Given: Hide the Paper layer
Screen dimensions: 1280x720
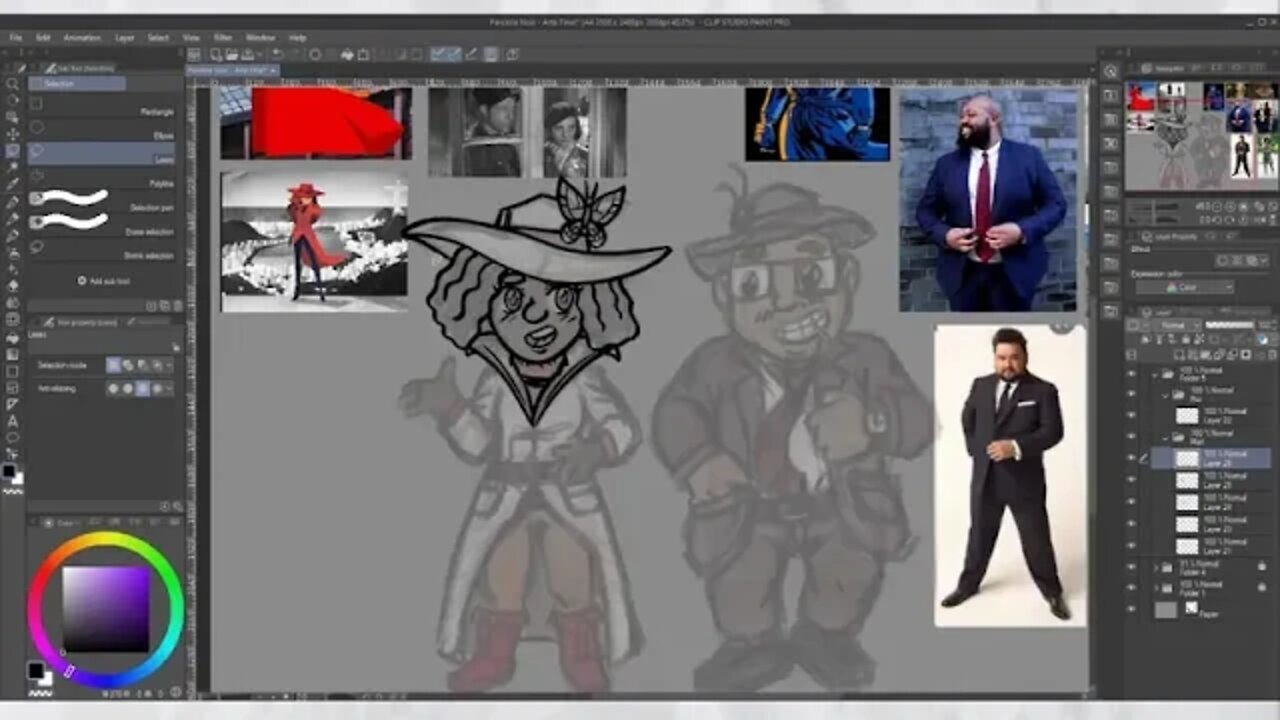Looking at the screenshot, I should point(1131,608).
